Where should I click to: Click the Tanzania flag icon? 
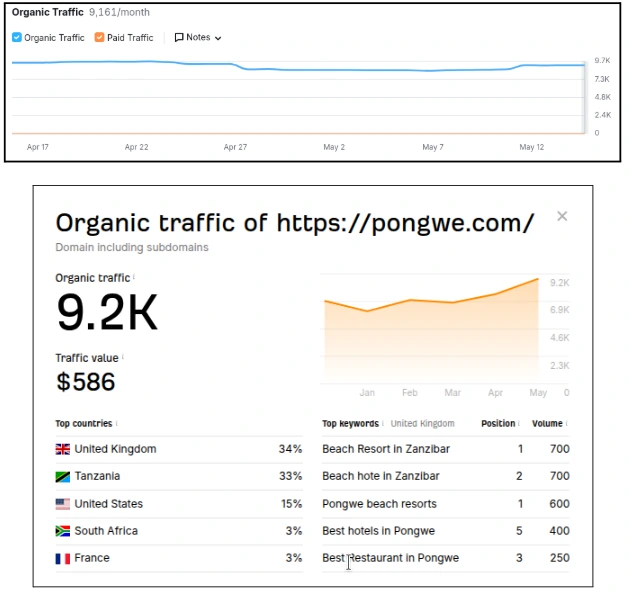(63, 476)
